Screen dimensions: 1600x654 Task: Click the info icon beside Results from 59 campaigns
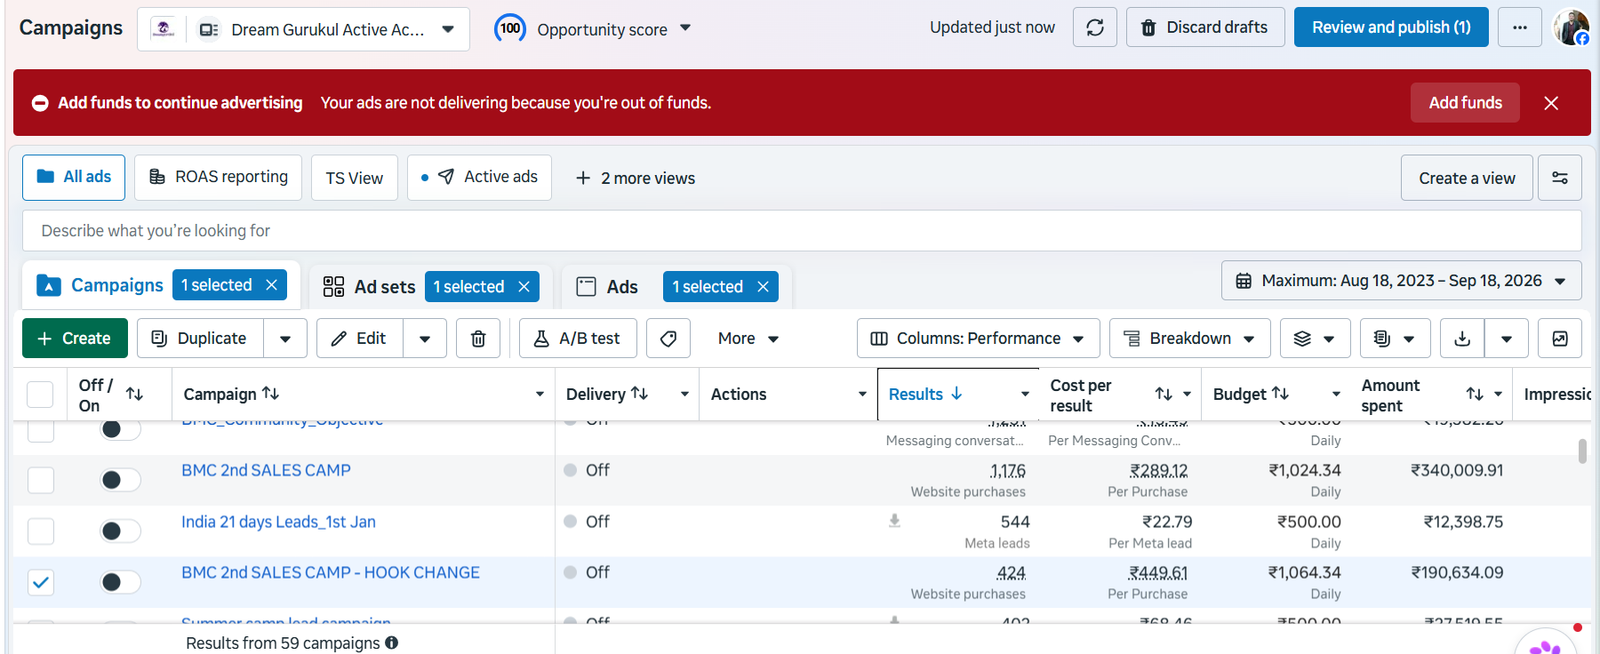click(x=391, y=643)
